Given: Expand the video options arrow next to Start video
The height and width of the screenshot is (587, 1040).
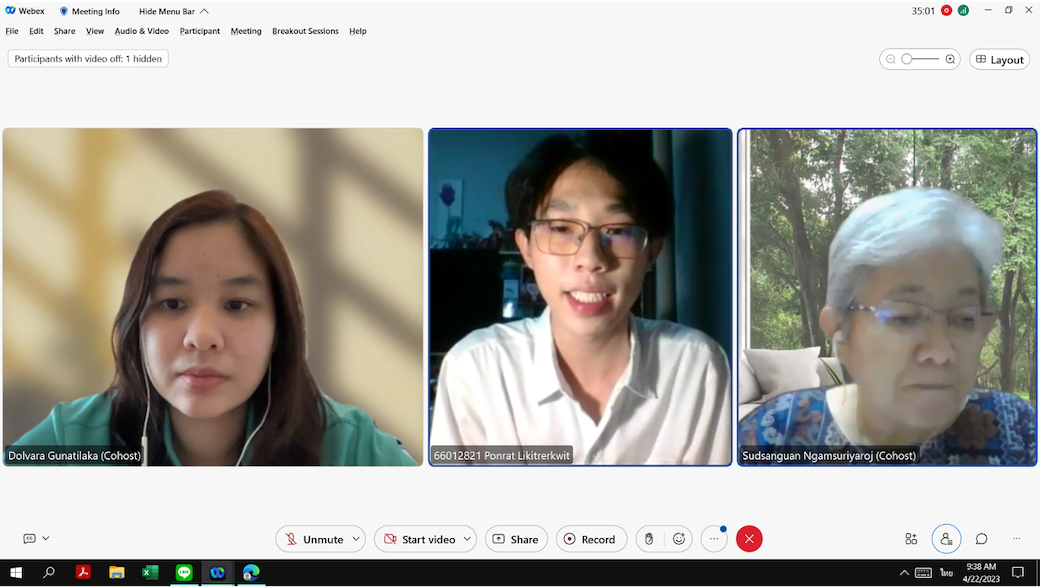Looking at the screenshot, I should [466, 539].
